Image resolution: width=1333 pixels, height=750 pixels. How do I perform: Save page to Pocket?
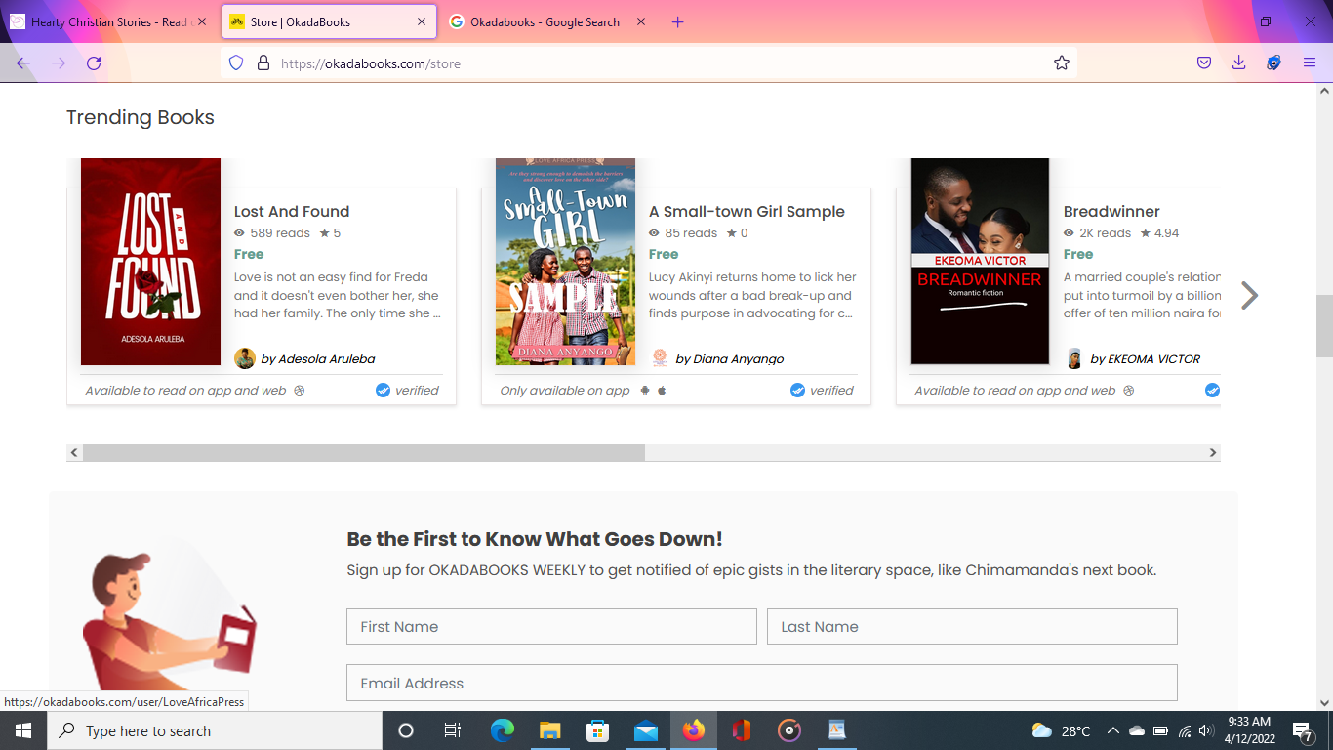click(1204, 63)
